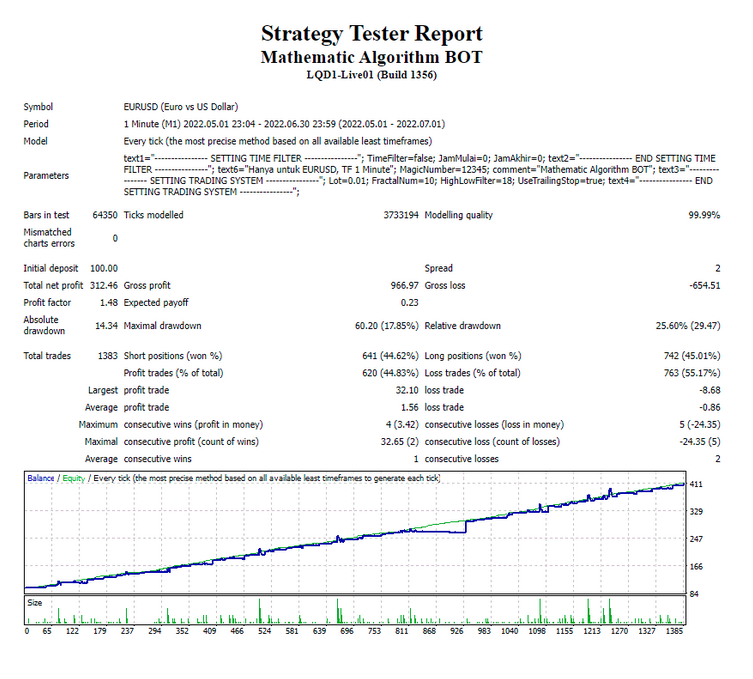Click the x-axis tick label 524
Viewport: 753px width, 679px height.
(265, 631)
